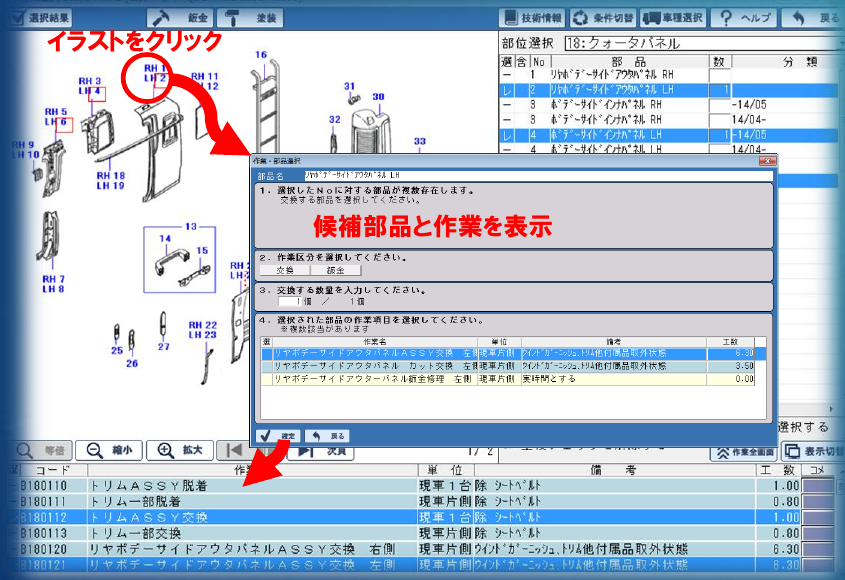
Task: Click the 数 quantity cell of row 2
Action: [719, 90]
